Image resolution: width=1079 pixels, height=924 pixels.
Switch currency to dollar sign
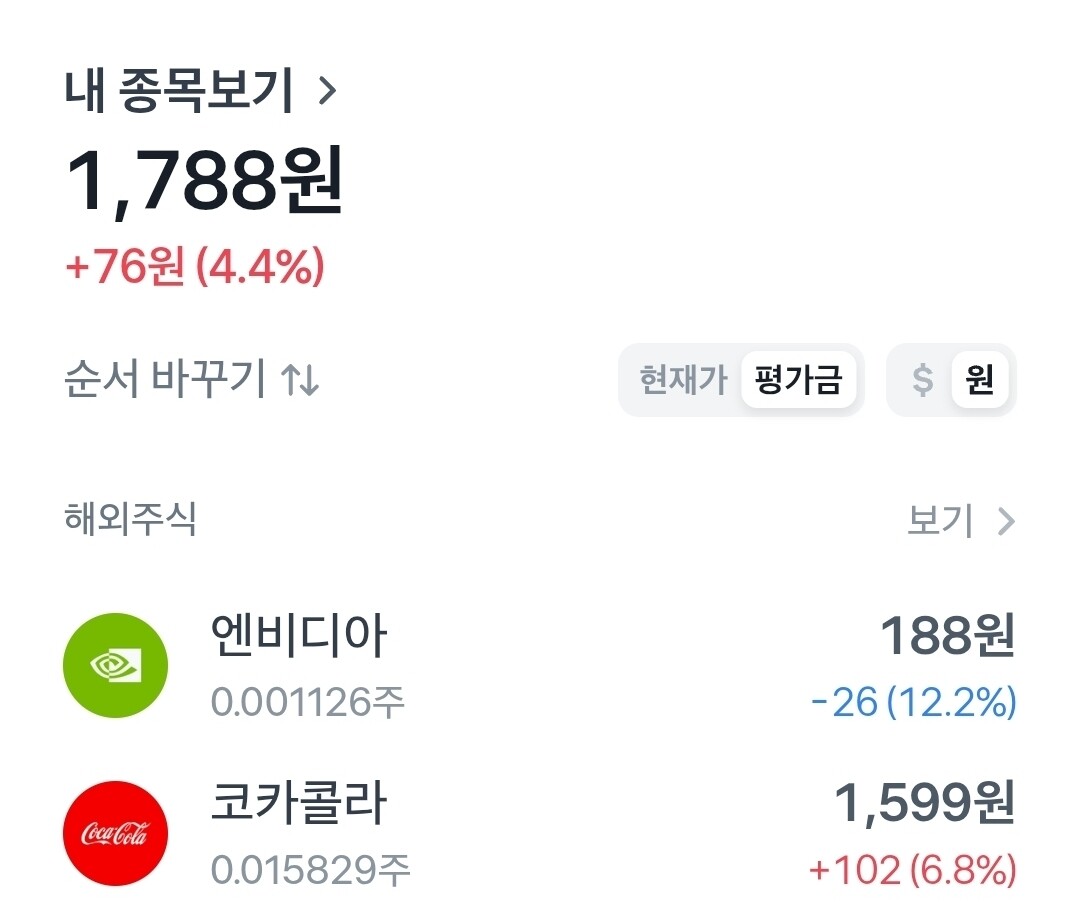(922, 380)
